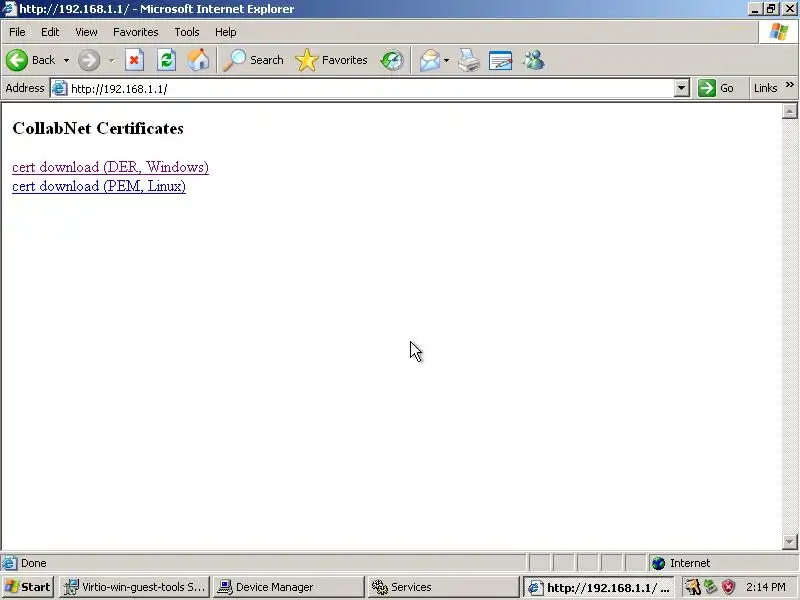800x600 pixels.
Task: Click the red security shield tray icon
Action: 728,587
